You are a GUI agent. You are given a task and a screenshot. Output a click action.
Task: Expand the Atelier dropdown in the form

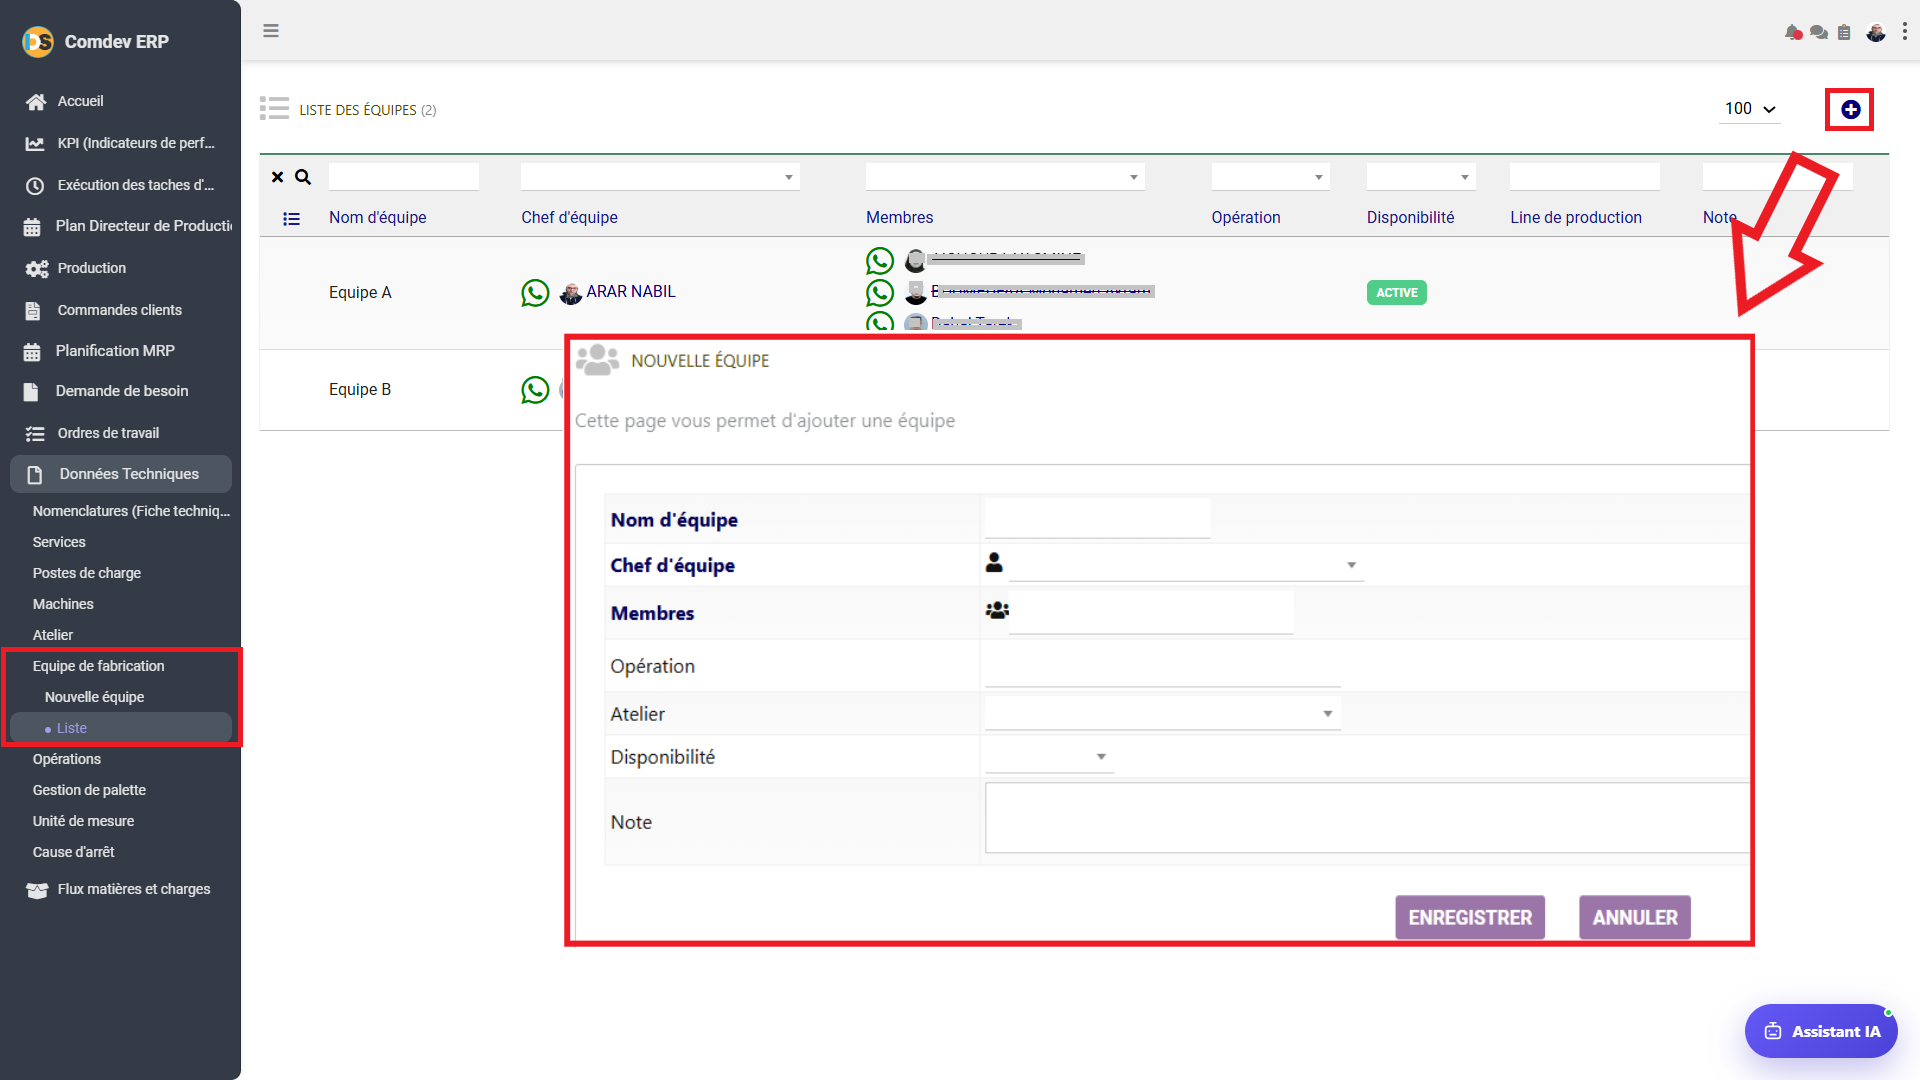click(x=1162, y=713)
